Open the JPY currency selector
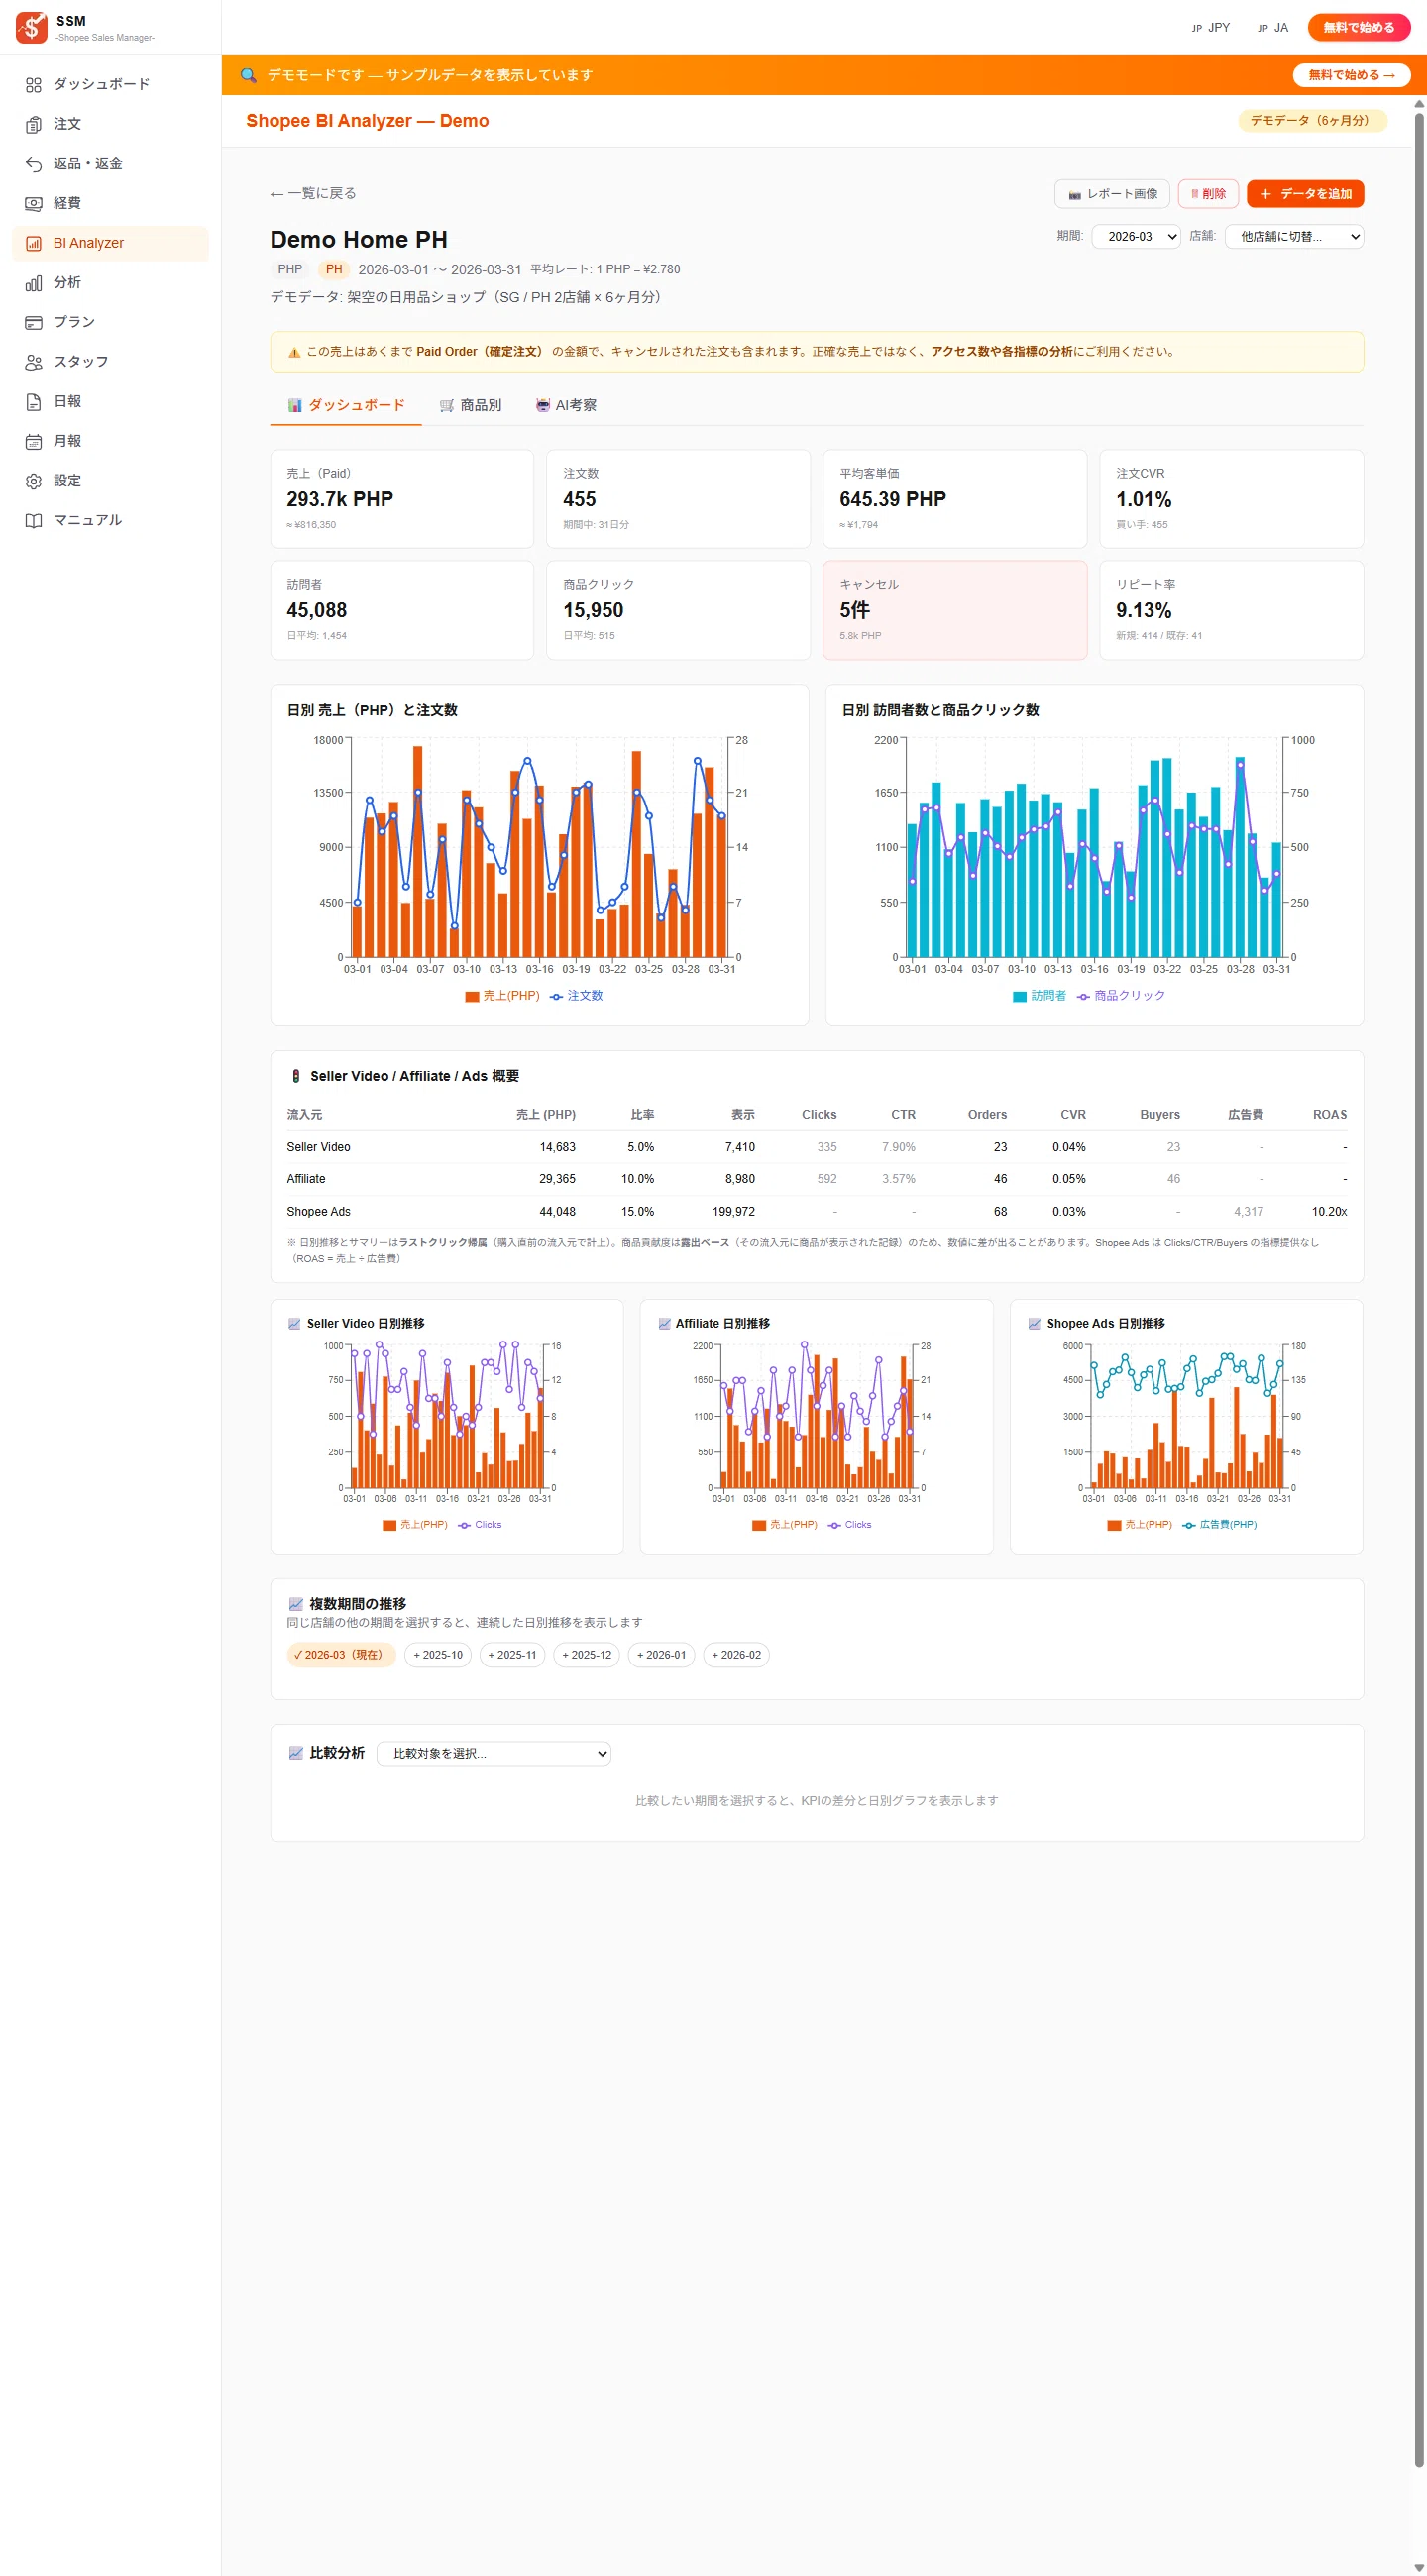This screenshot has width=1427, height=2576. coord(1210,28)
